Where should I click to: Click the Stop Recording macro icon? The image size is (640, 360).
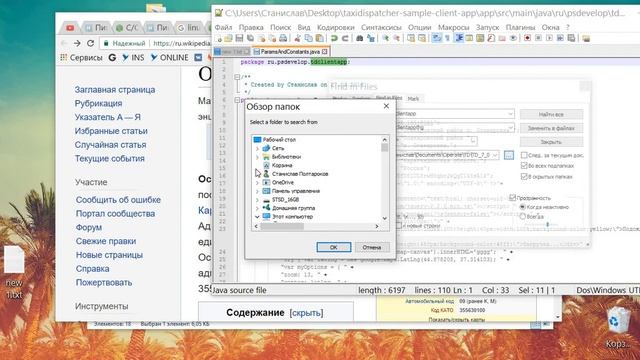point(538,39)
